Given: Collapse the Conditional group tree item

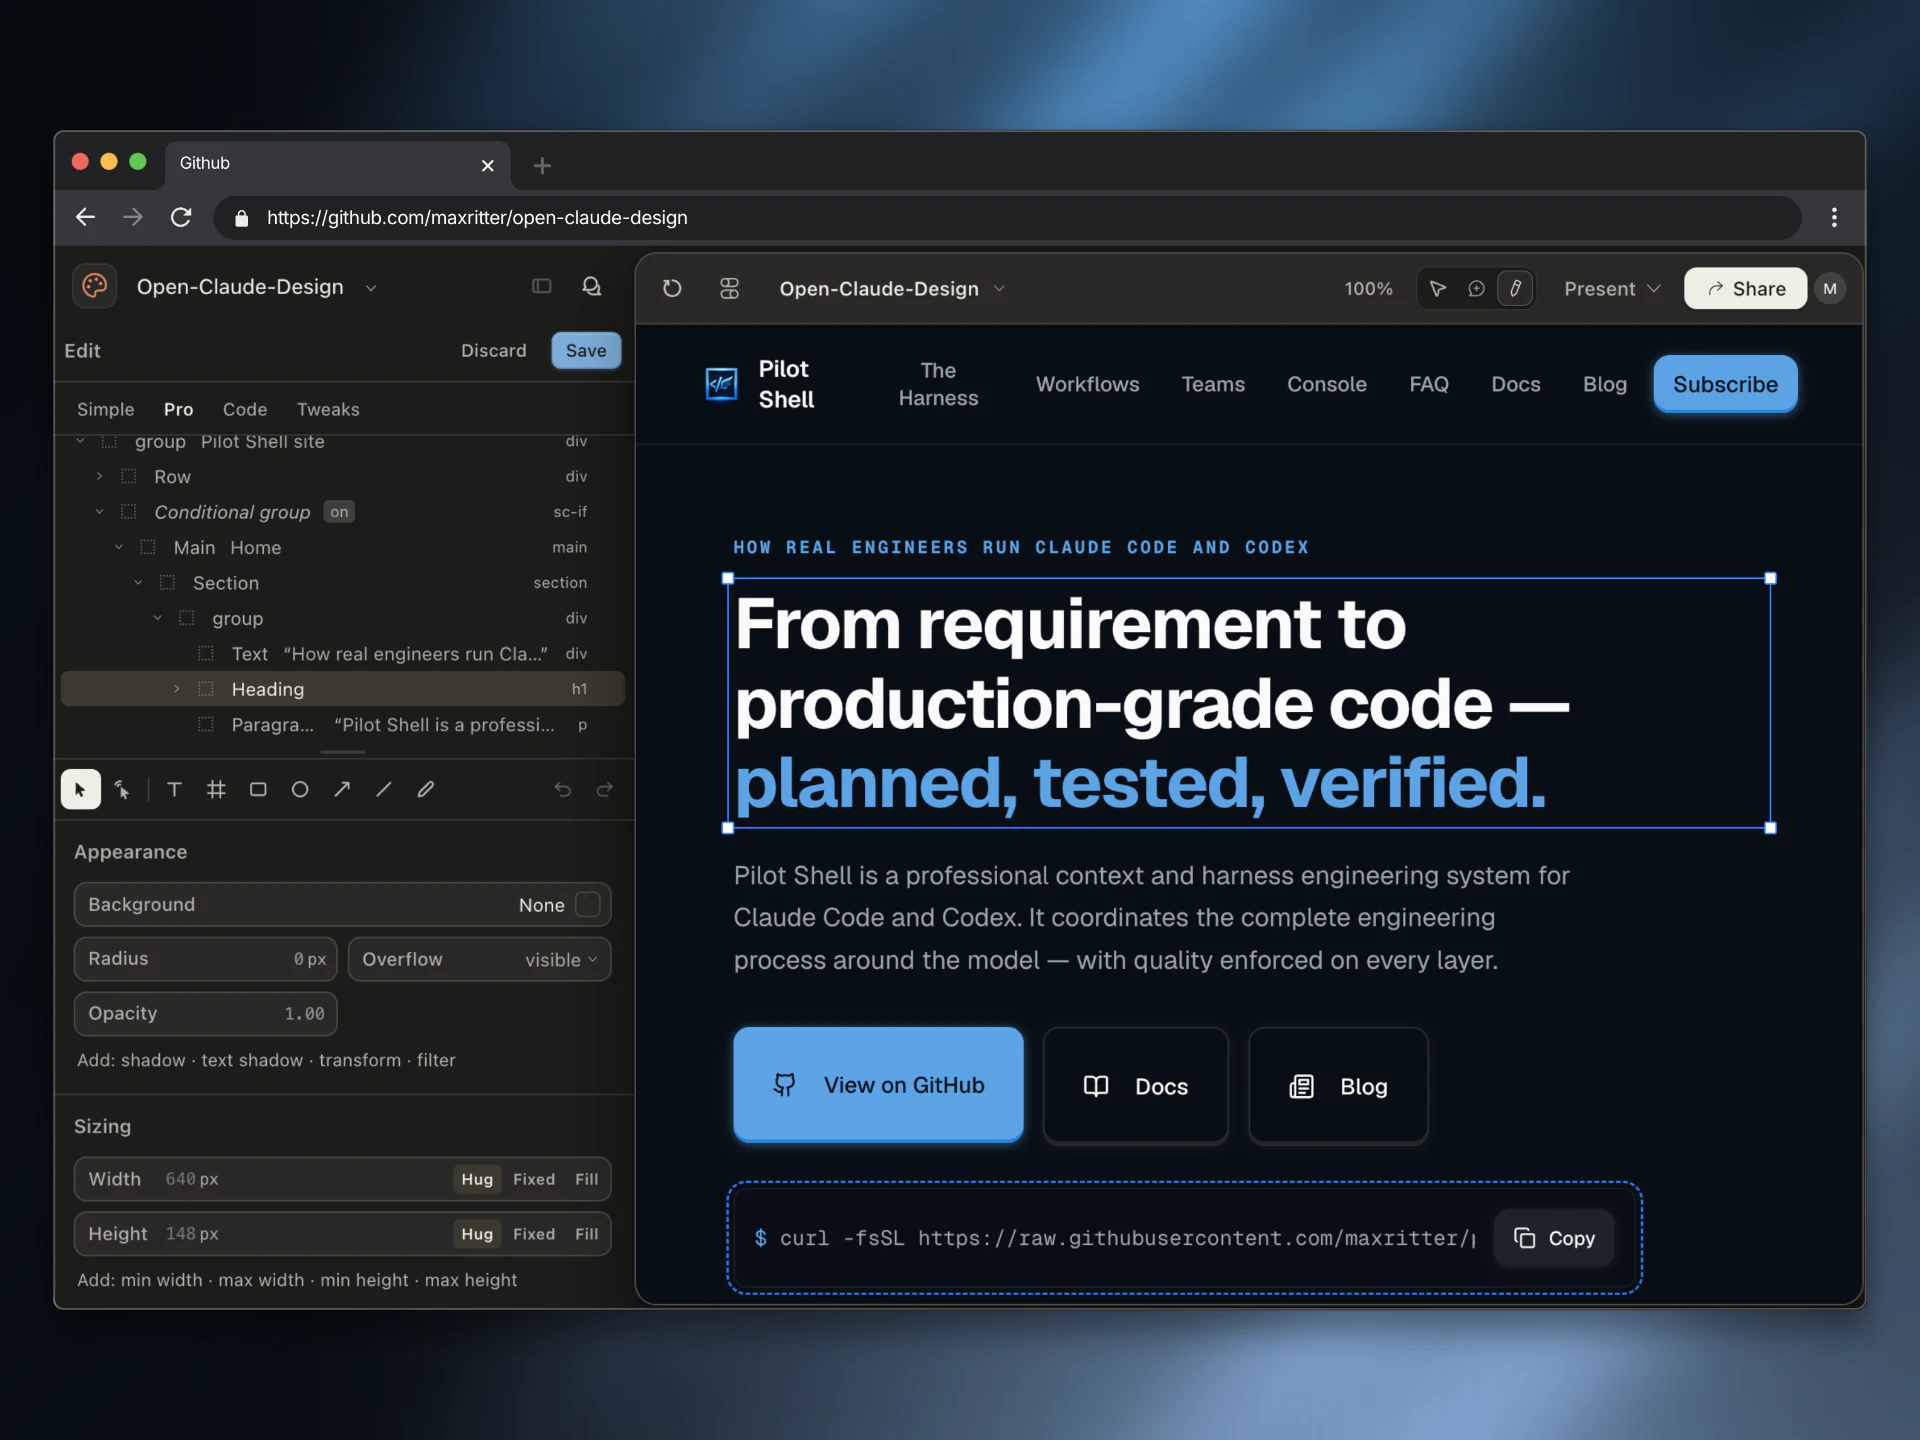Looking at the screenshot, I should (x=99, y=512).
